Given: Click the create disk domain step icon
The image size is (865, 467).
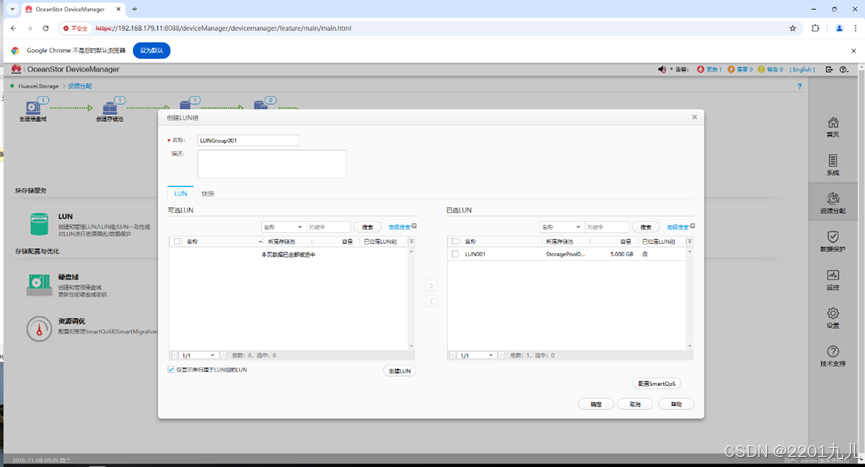Looking at the screenshot, I should coord(33,106).
